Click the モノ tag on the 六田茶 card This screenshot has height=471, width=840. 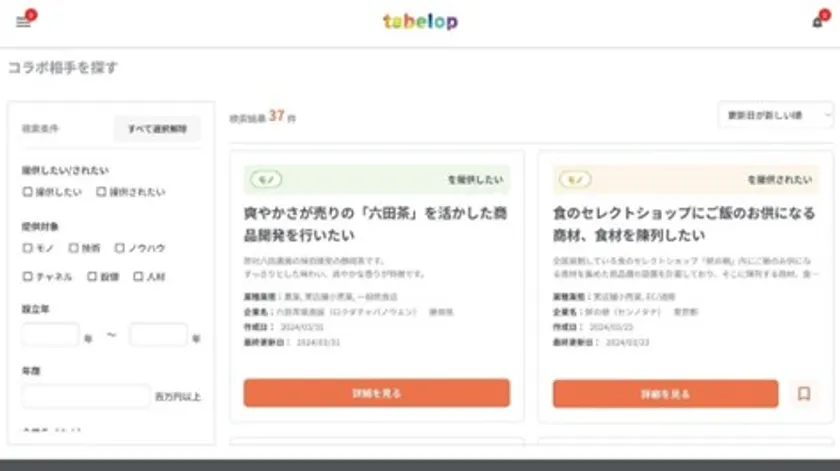click(x=266, y=180)
